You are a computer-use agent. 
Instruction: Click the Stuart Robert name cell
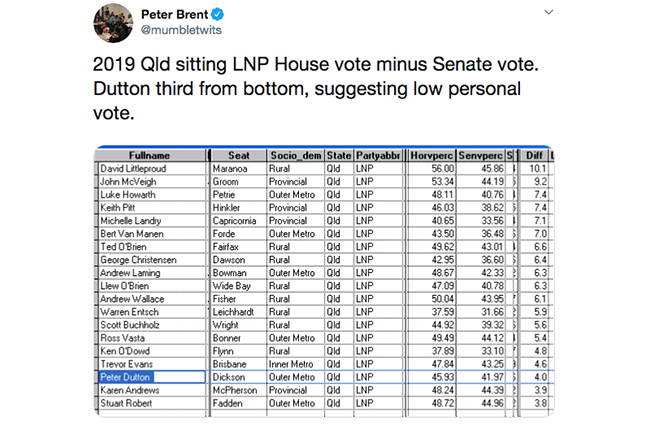[x=126, y=403]
